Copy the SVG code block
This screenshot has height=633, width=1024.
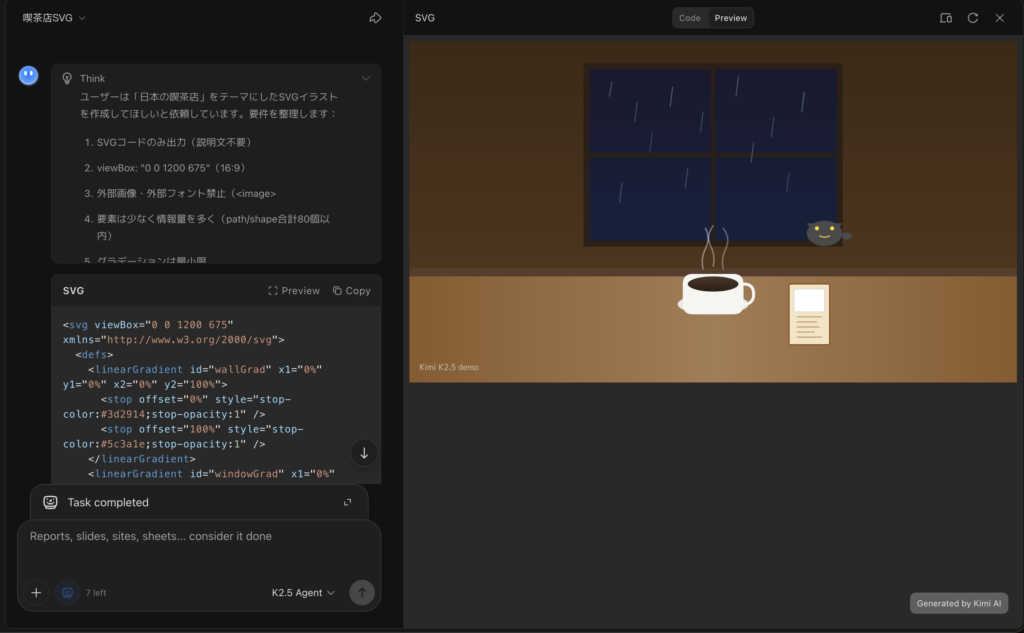coord(351,291)
